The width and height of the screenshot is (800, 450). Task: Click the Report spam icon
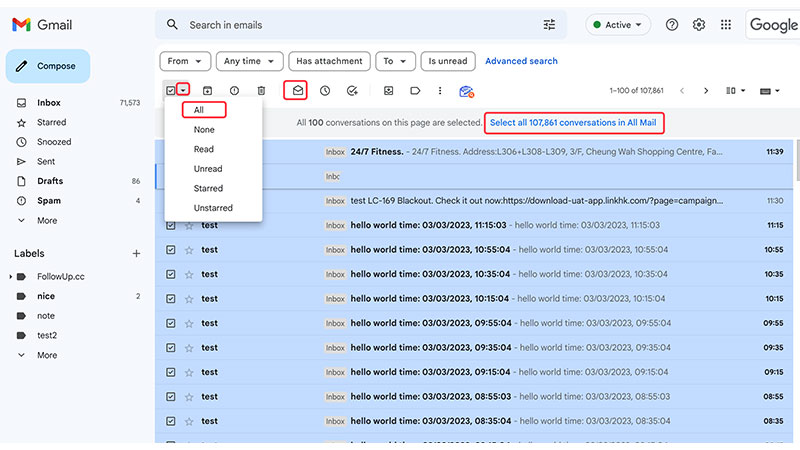(x=234, y=91)
